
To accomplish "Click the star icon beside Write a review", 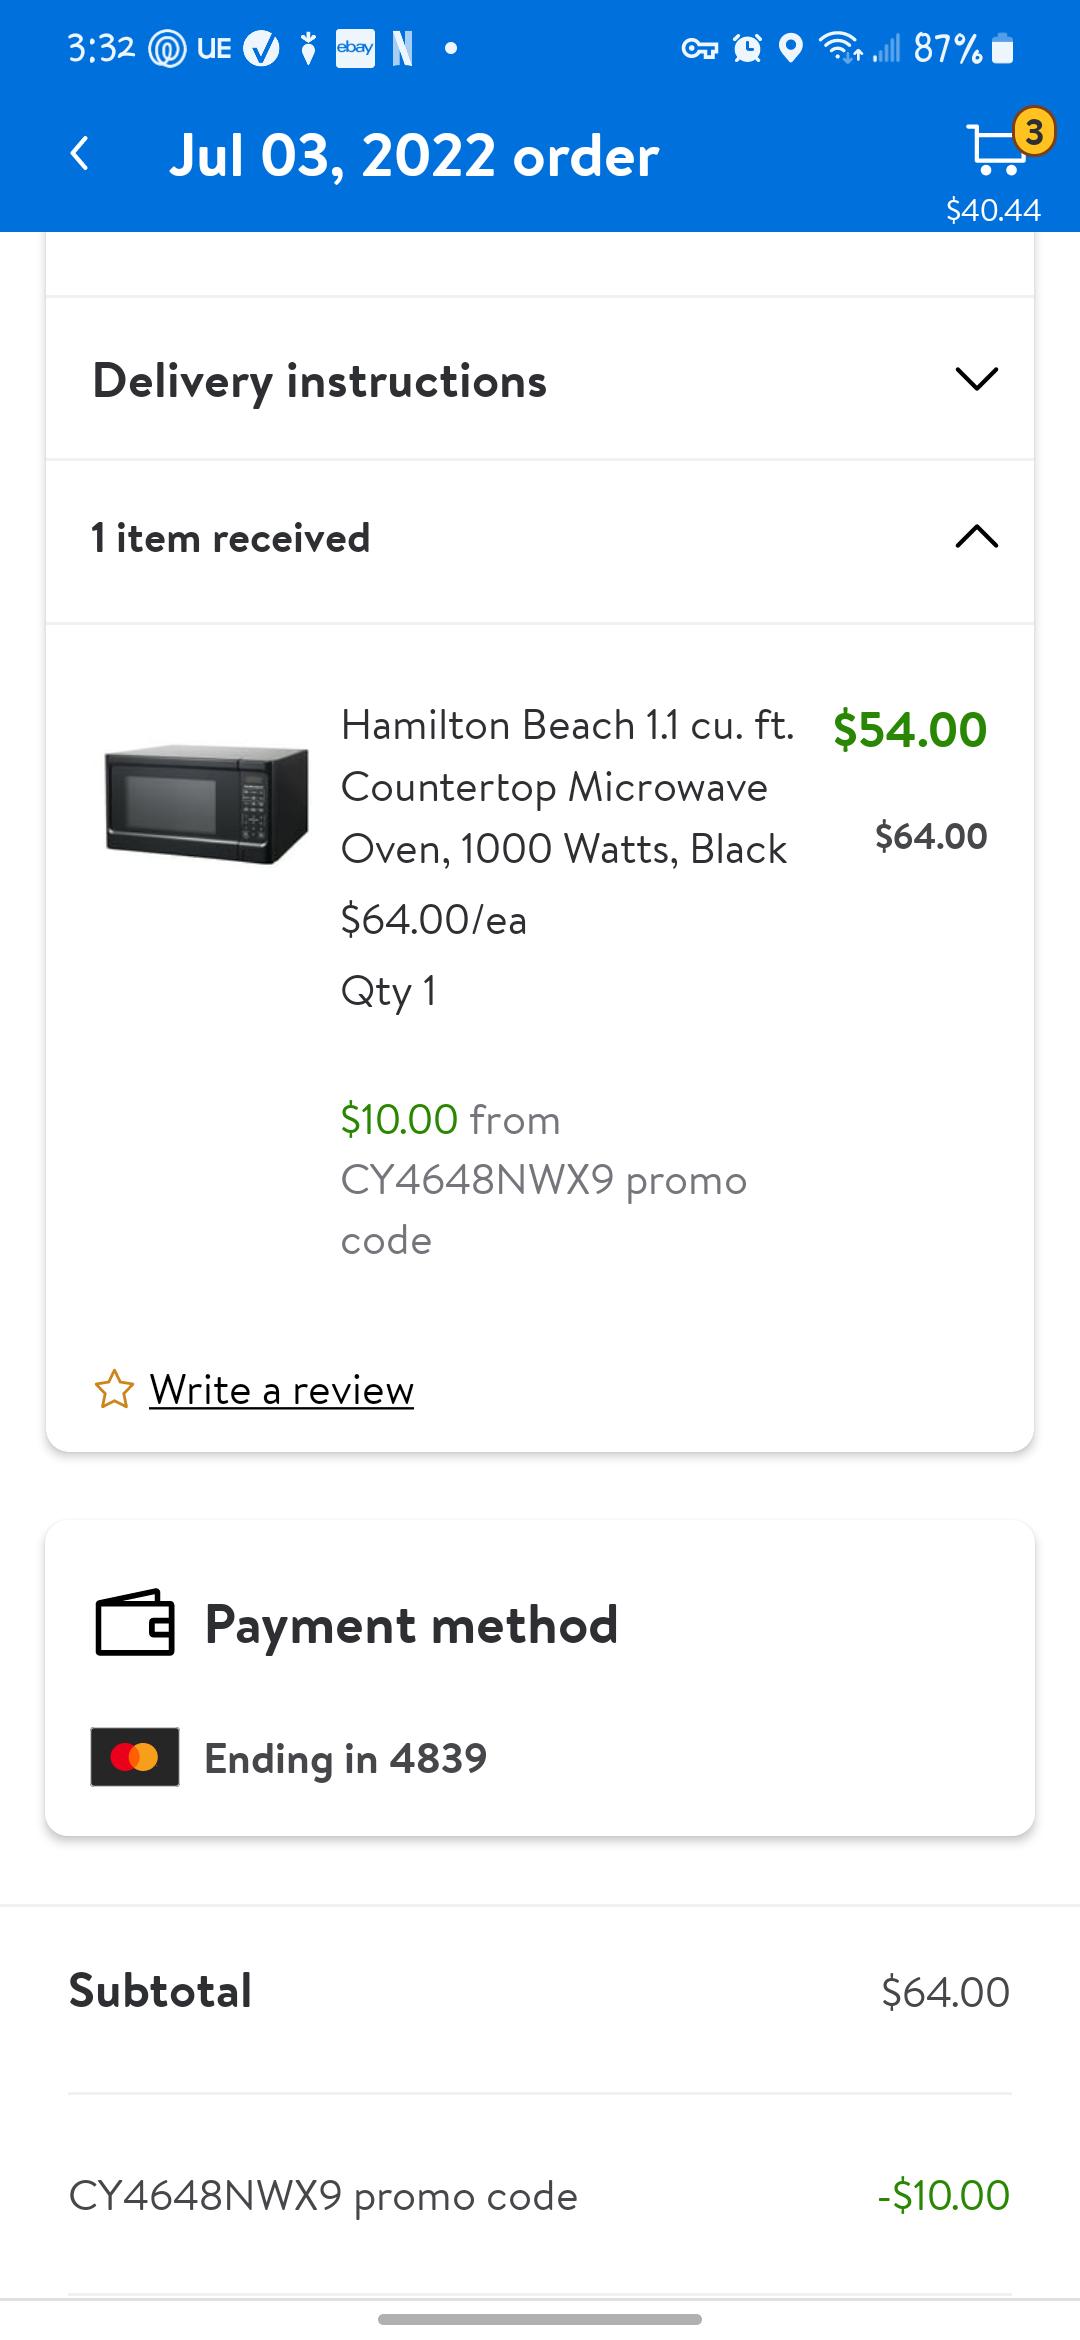I will pos(113,1389).
